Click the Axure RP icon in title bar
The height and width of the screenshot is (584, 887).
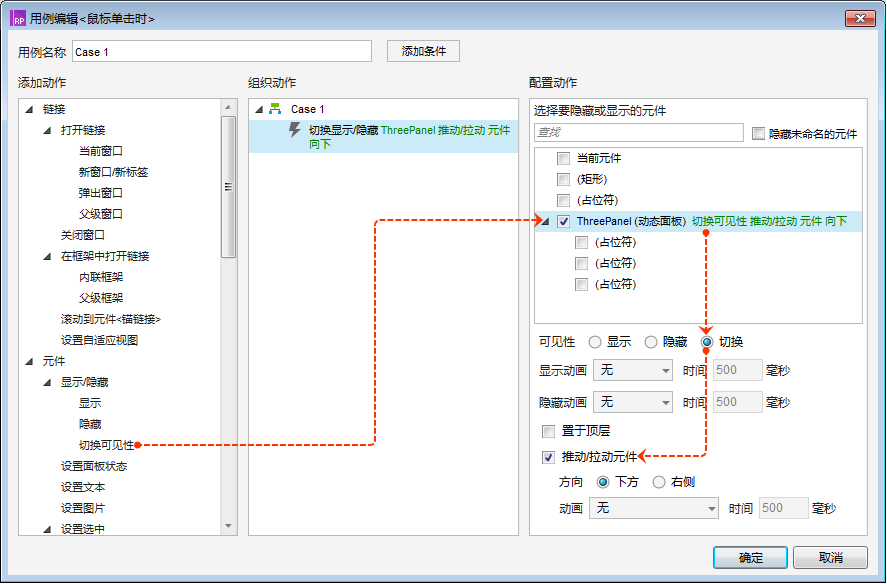pos(18,18)
